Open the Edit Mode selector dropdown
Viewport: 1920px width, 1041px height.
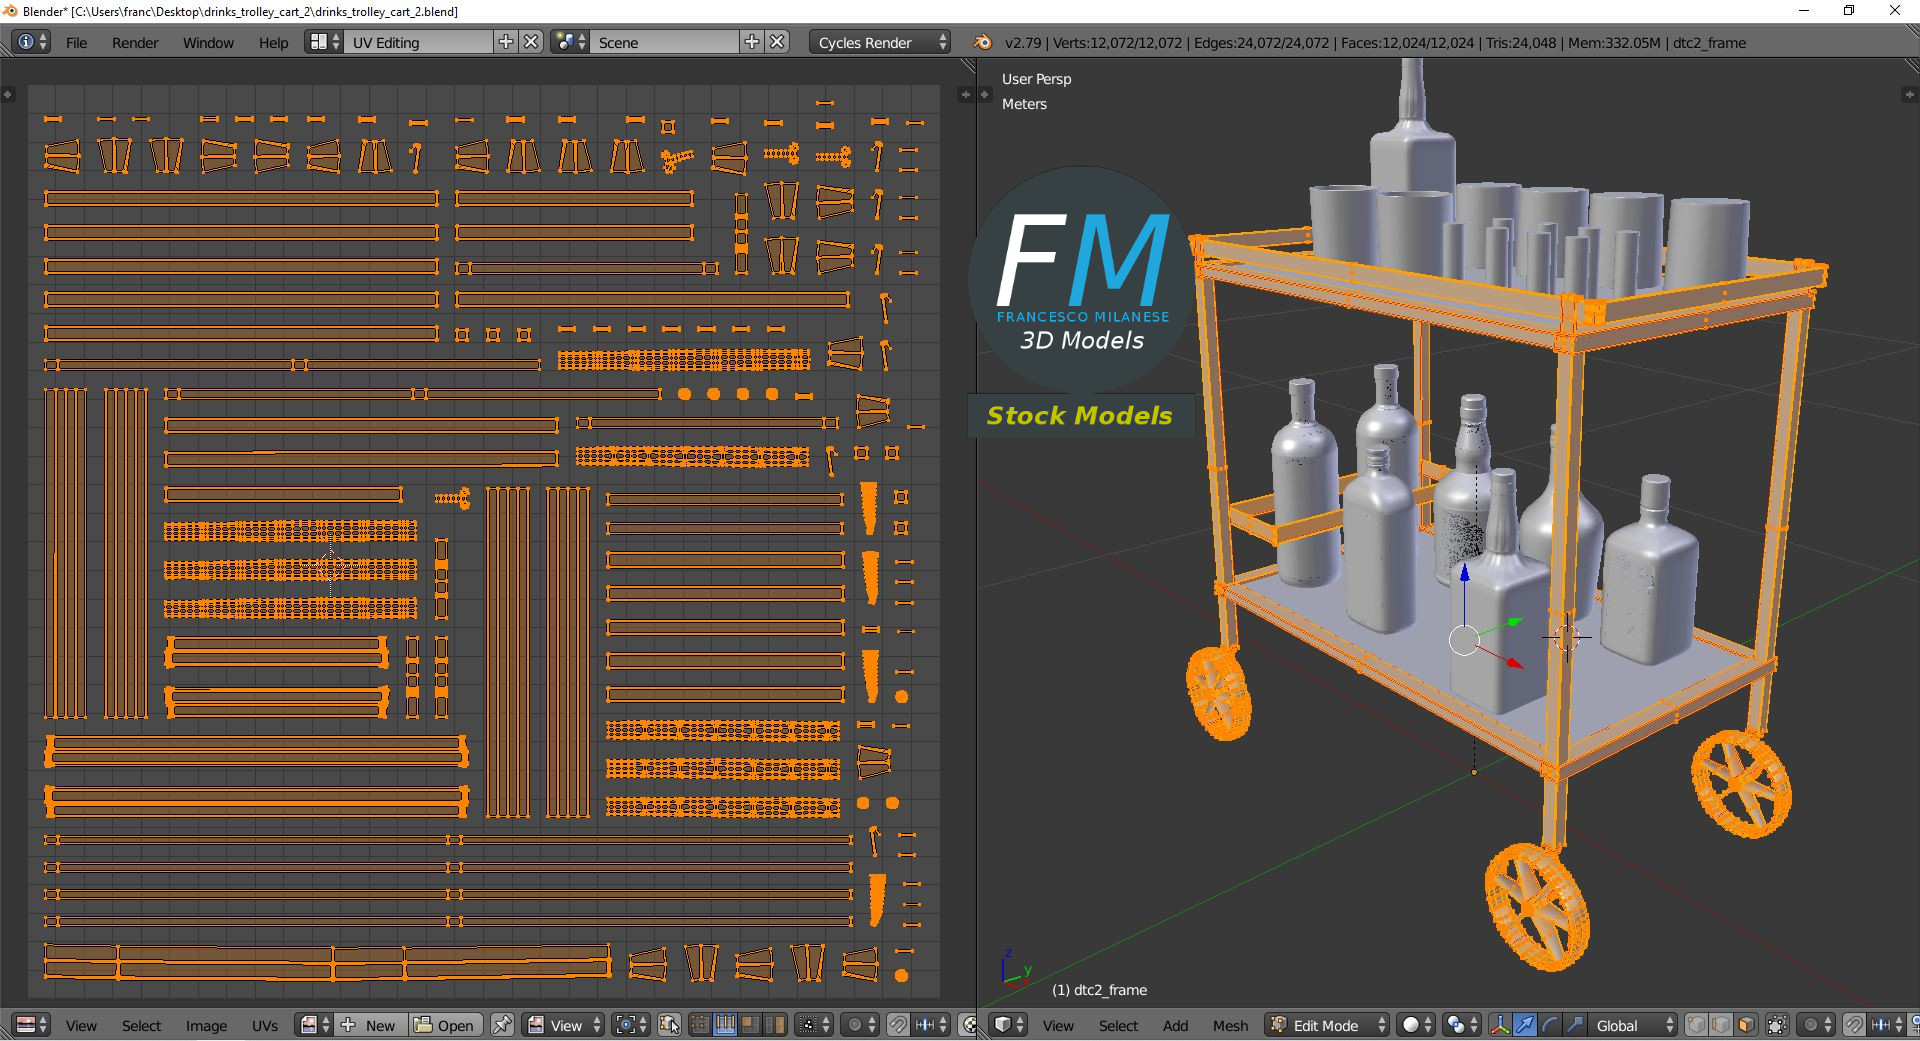point(1328,1025)
